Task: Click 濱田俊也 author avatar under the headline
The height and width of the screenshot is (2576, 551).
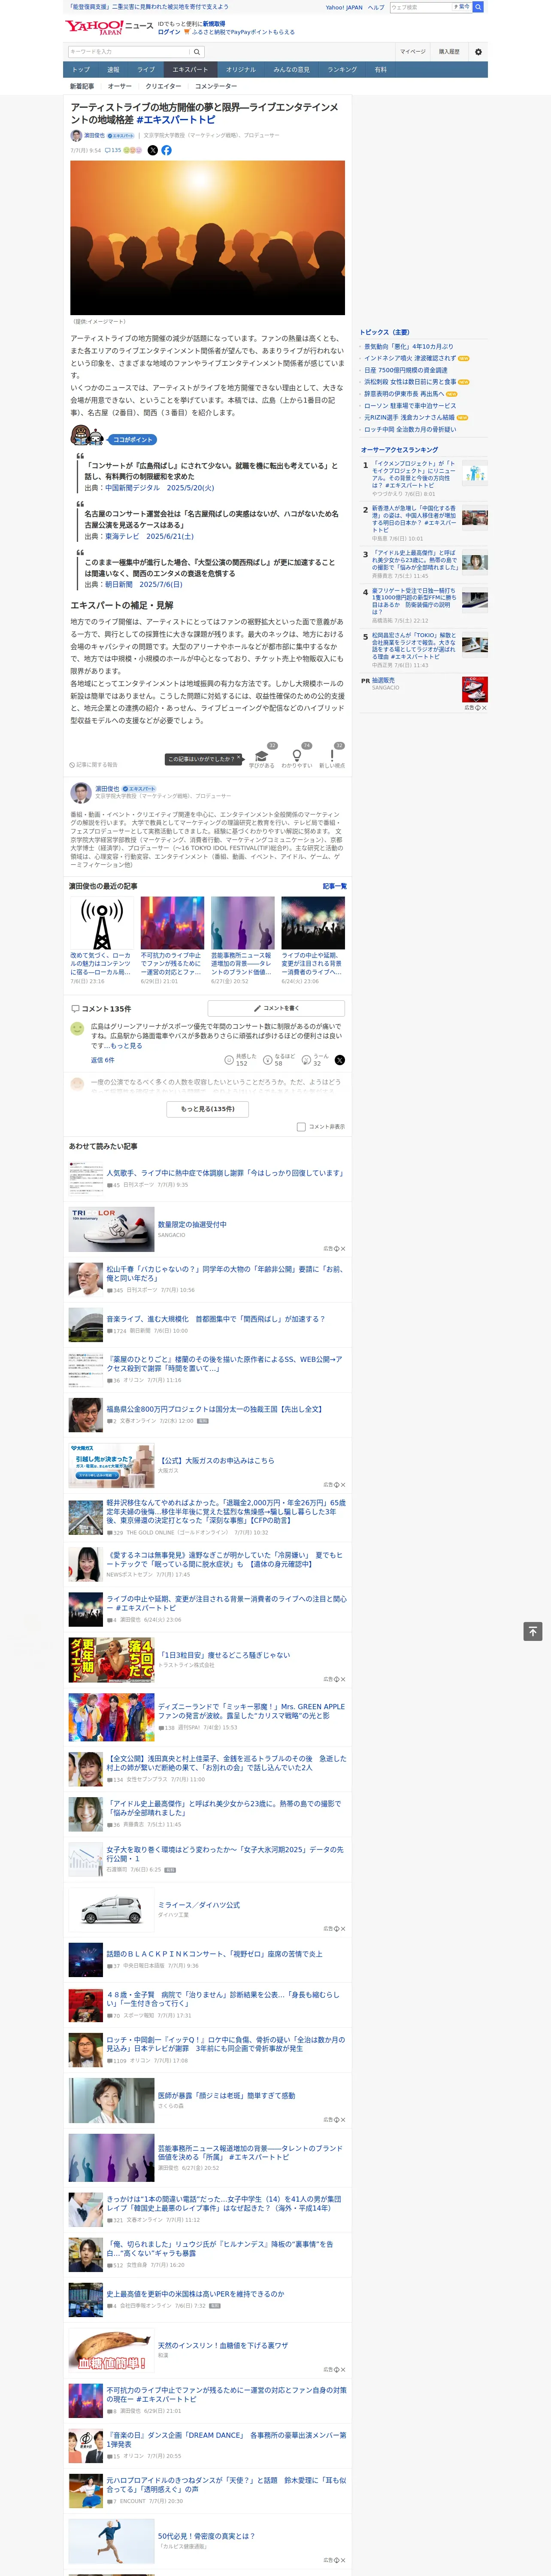Action: (x=76, y=135)
